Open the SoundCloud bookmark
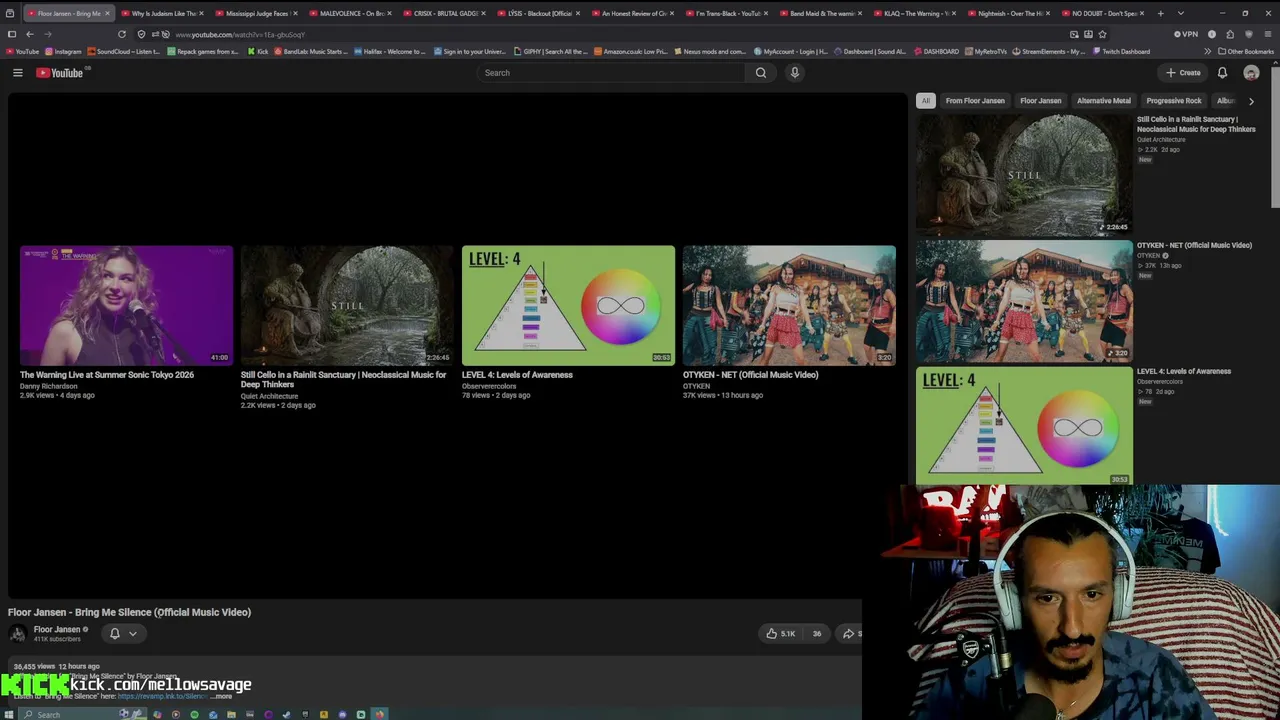The height and width of the screenshot is (720, 1280). click(124, 51)
